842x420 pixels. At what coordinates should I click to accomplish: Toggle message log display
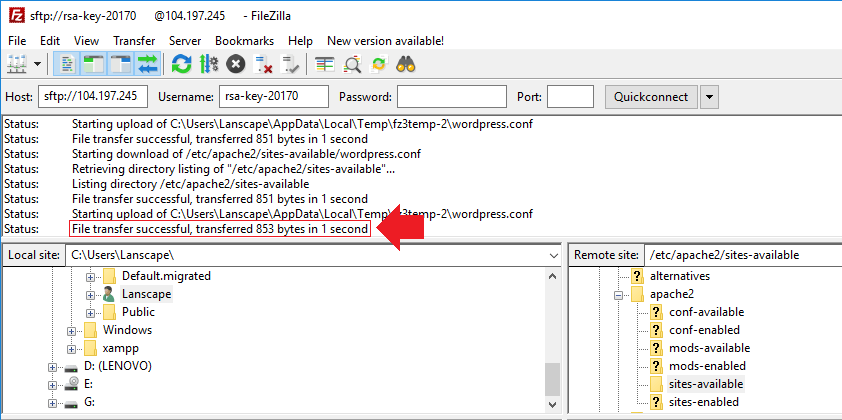tap(68, 65)
